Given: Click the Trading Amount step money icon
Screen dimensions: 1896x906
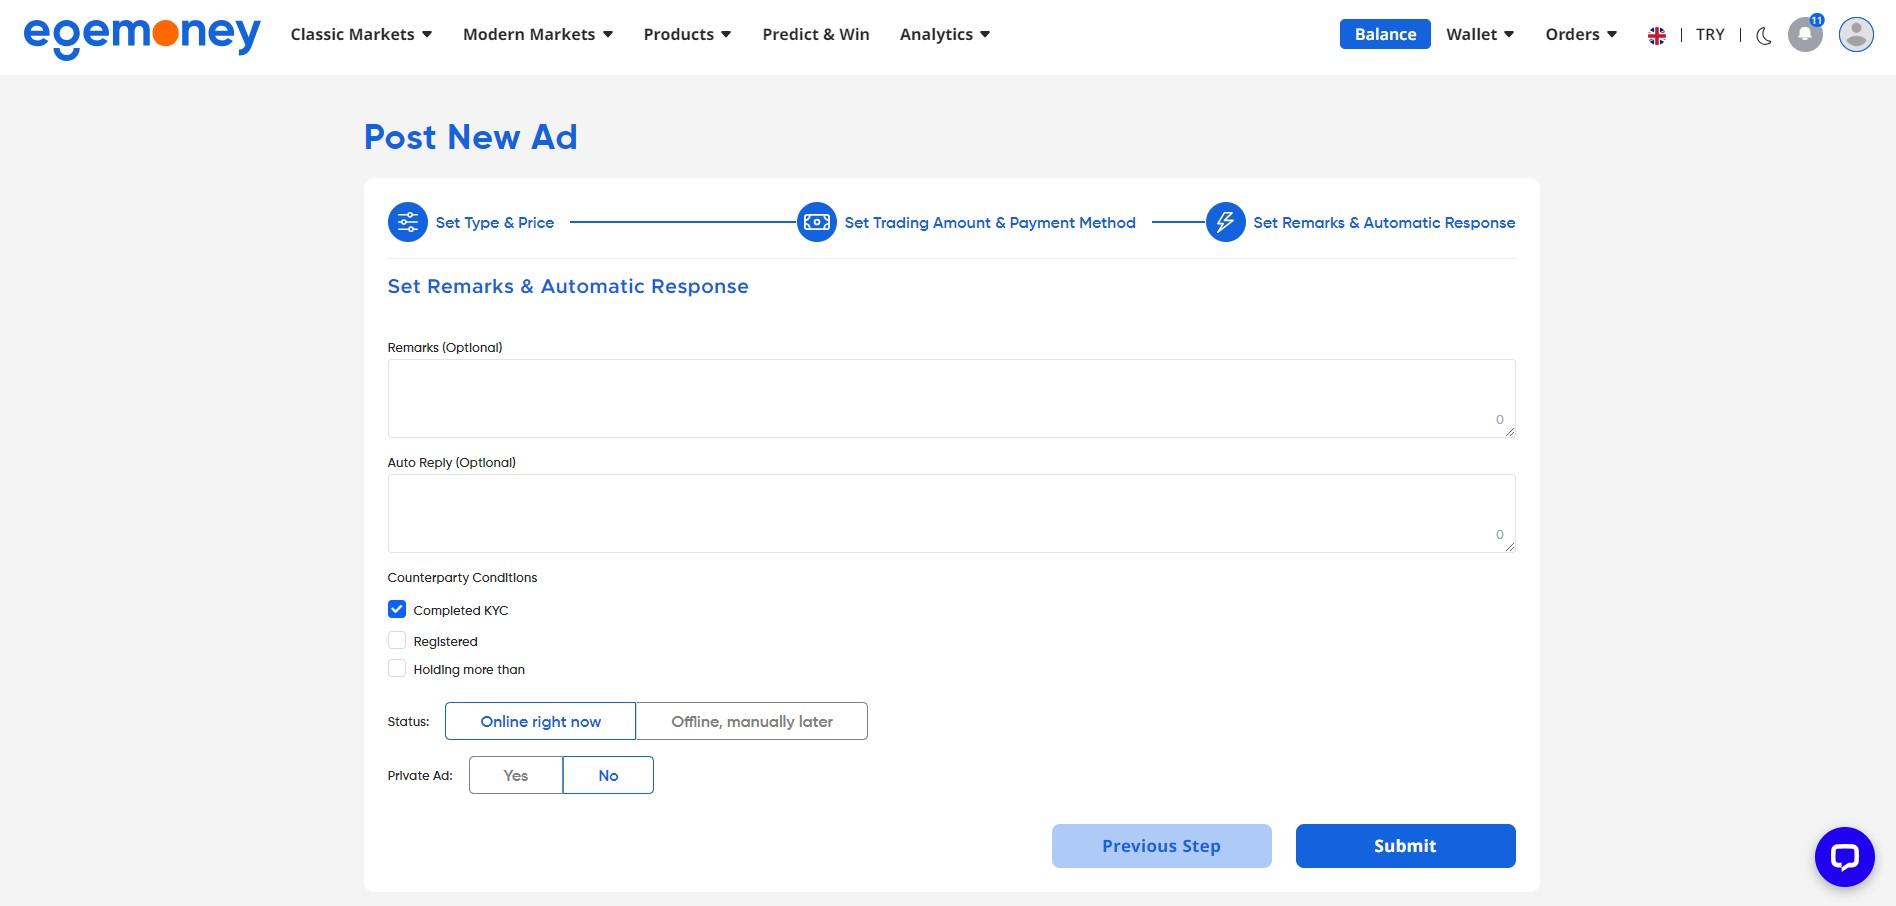Looking at the screenshot, I should coord(816,222).
